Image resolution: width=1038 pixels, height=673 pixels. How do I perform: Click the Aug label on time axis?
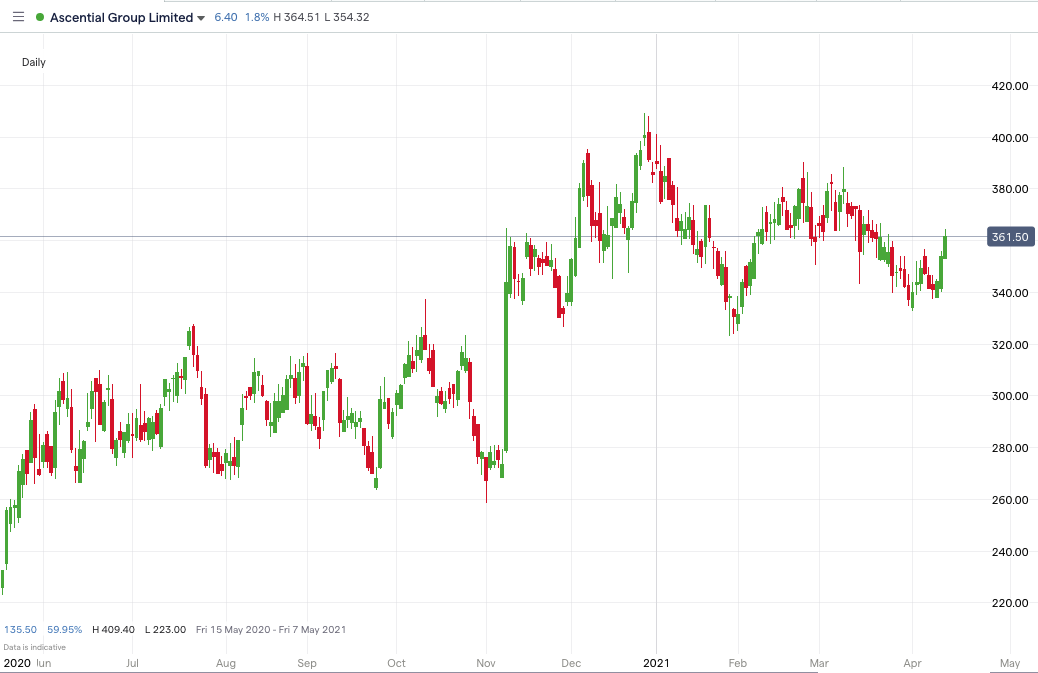point(226,662)
